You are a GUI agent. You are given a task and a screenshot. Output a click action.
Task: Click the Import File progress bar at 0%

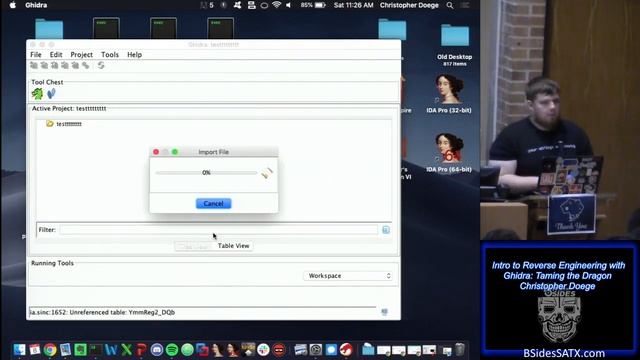click(206, 173)
